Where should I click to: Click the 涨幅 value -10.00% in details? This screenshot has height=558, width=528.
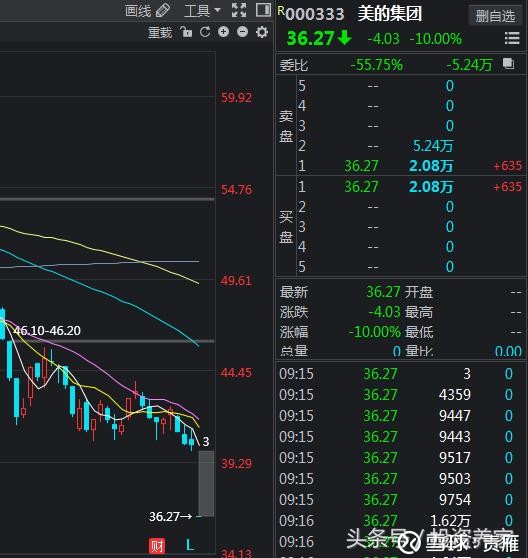(375, 332)
